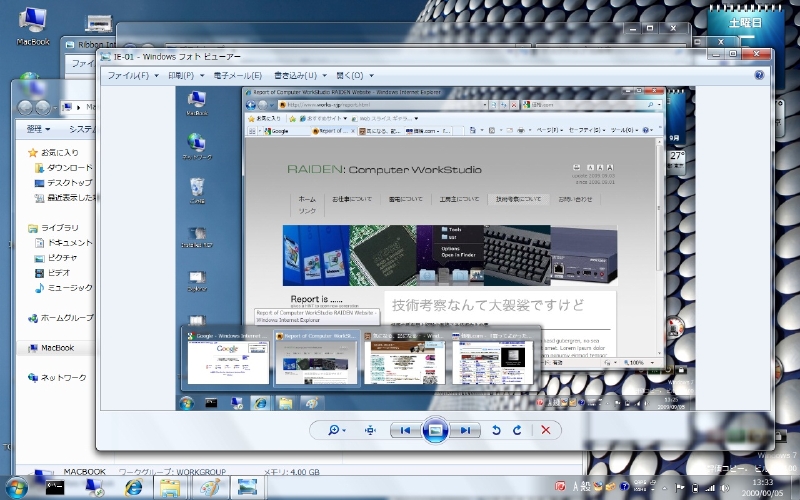Image resolution: width=800 pixels, height=500 pixels.
Task: Open the Action Center flag icon
Action: click(x=680, y=488)
